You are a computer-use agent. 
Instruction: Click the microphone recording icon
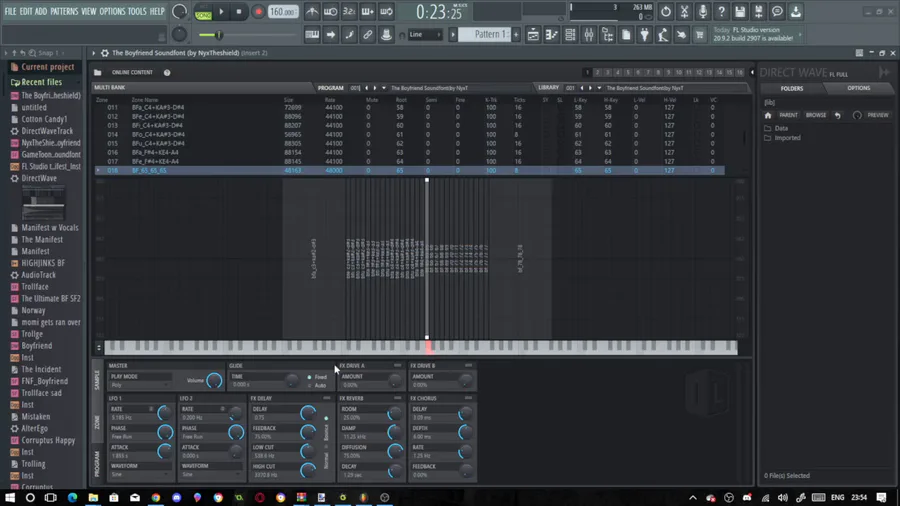click(x=703, y=11)
